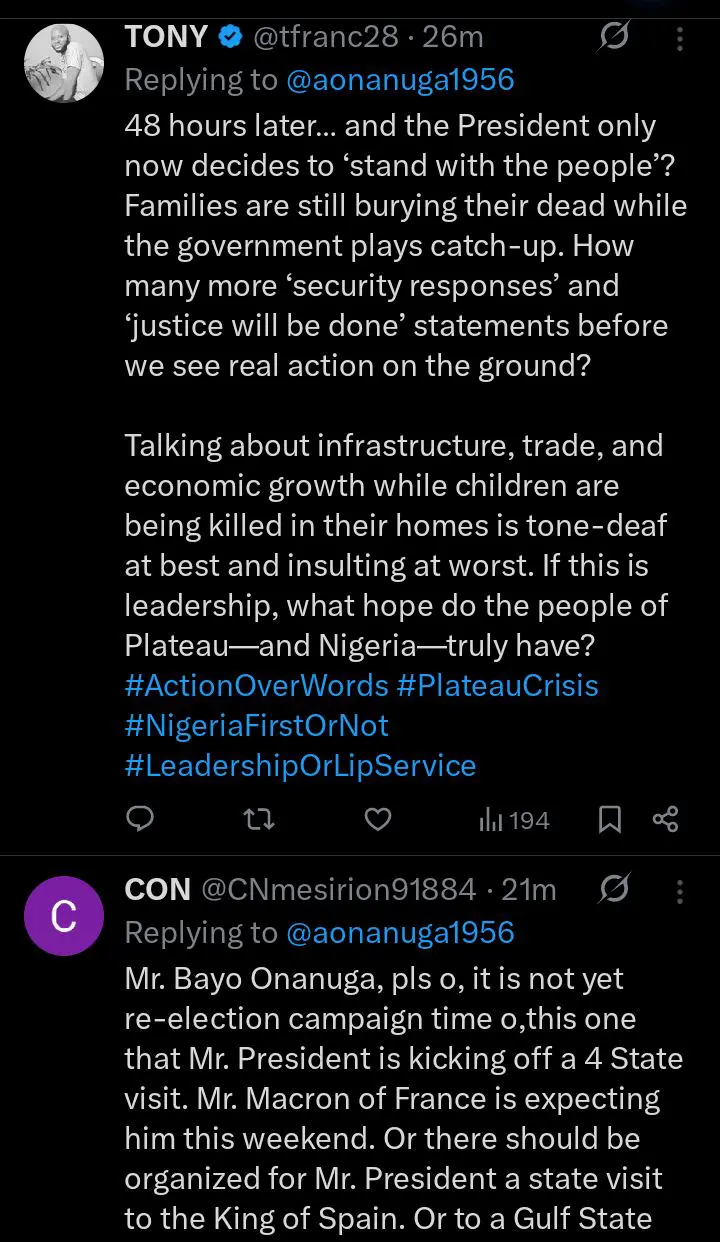Tap the #NigeriaFirstOrNot hashtag
The width and height of the screenshot is (720, 1242).
coord(257,726)
